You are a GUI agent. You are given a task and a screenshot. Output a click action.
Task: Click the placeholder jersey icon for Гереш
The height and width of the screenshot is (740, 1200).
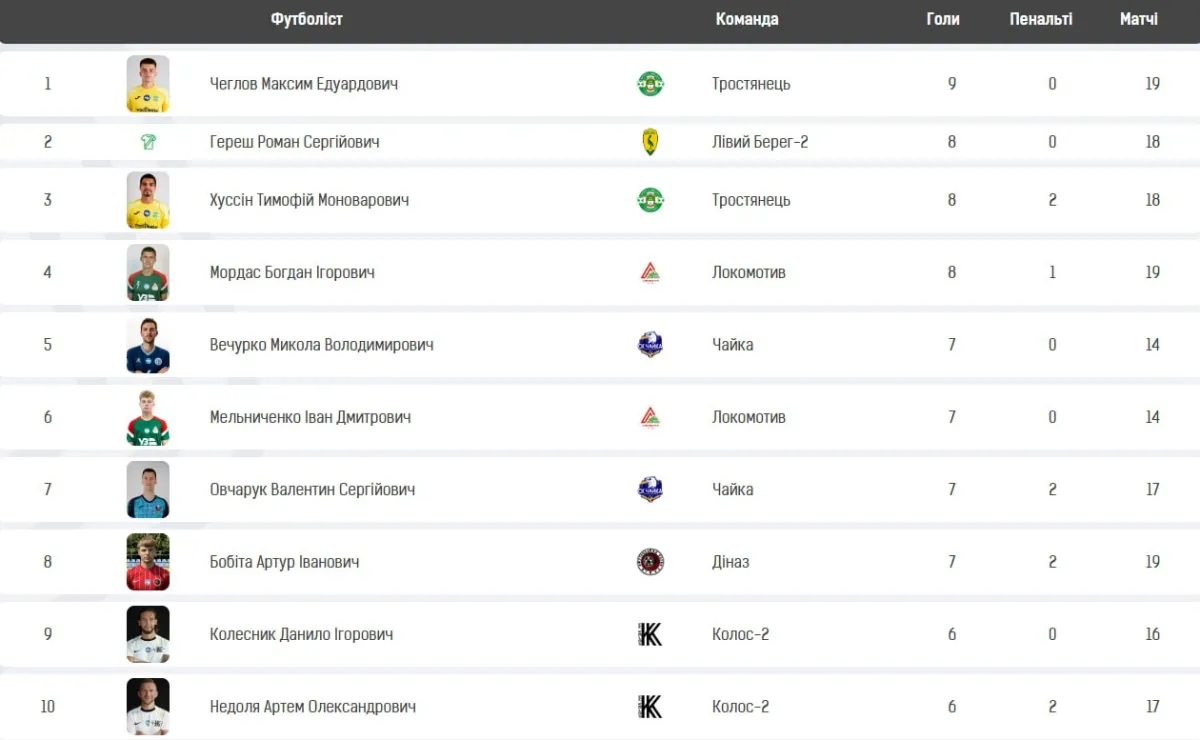[148, 142]
